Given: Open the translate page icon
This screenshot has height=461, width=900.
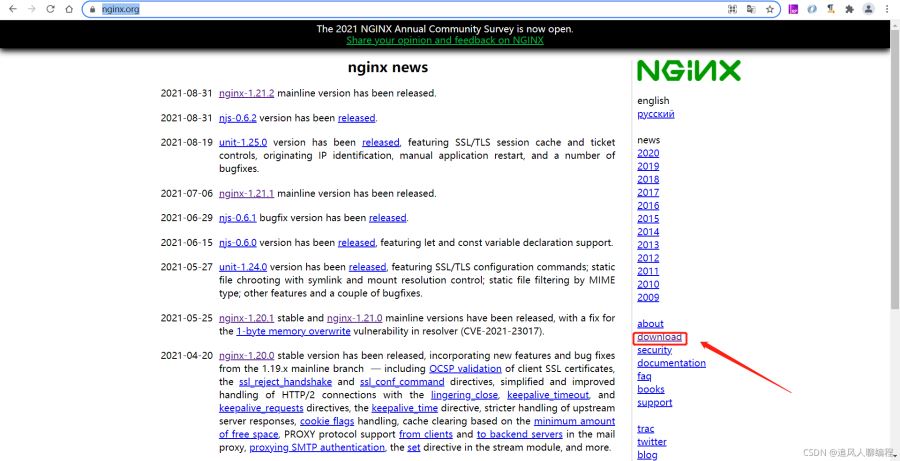Looking at the screenshot, I should tap(751, 9).
